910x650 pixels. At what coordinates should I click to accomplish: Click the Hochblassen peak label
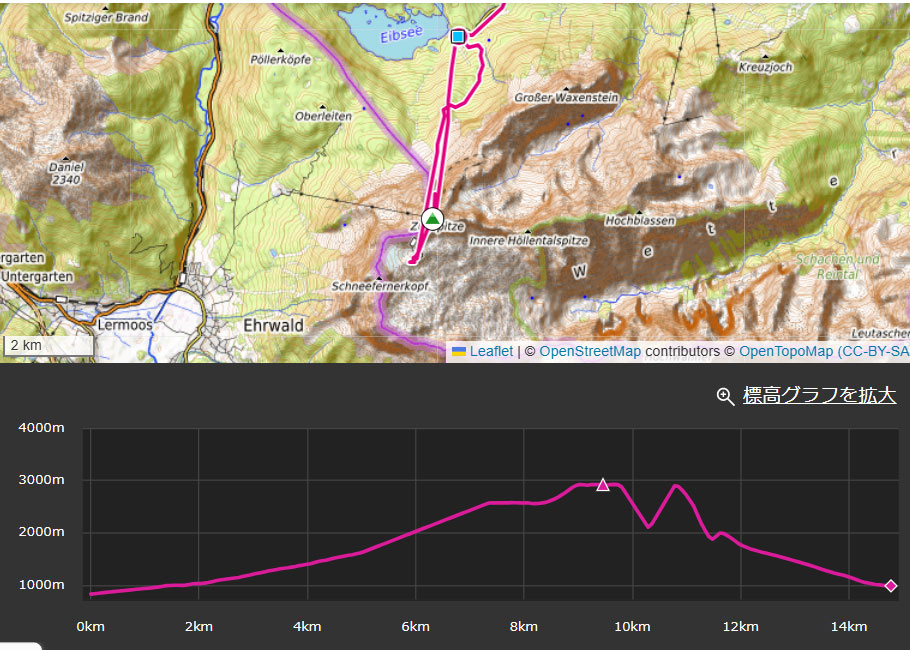click(x=640, y=220)
